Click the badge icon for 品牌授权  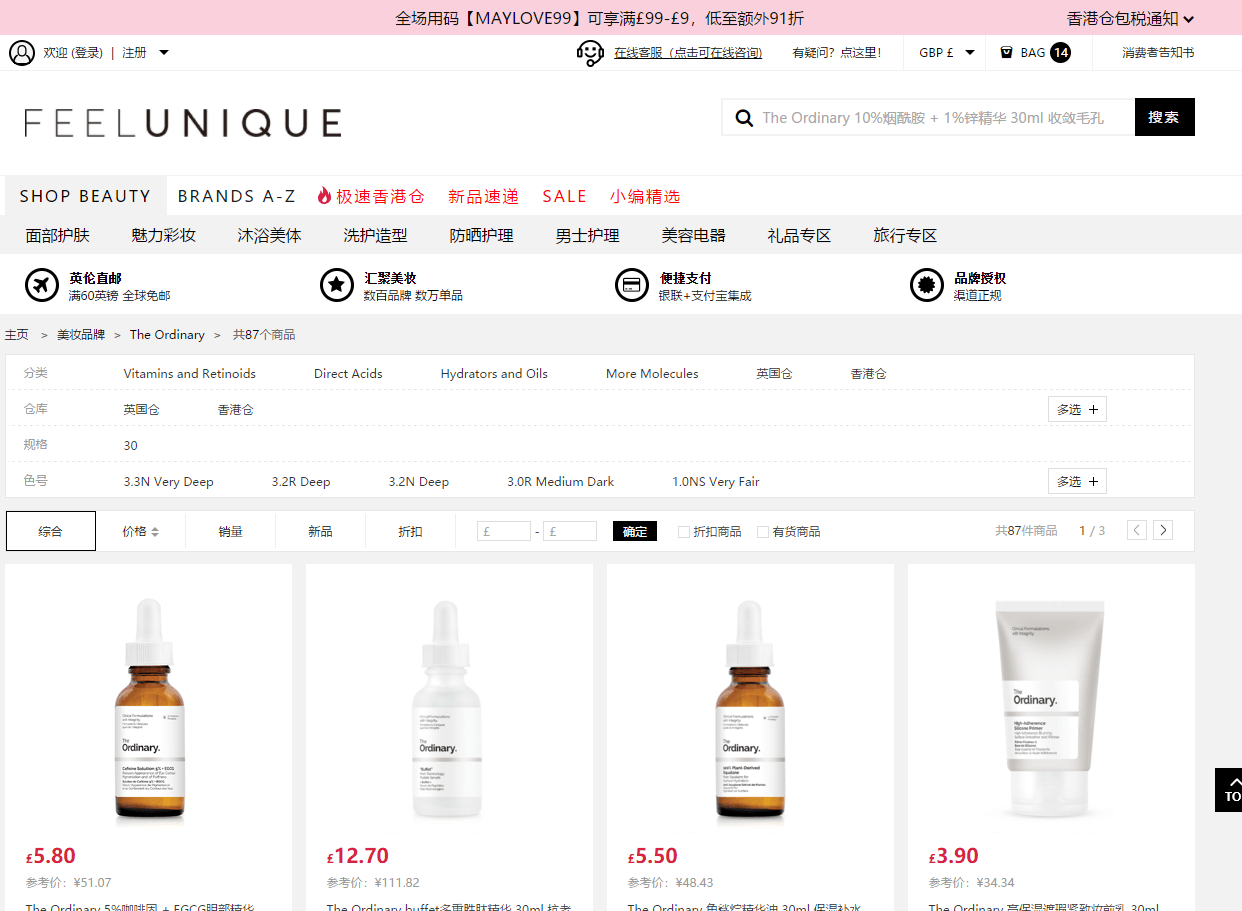coord(927,285)
